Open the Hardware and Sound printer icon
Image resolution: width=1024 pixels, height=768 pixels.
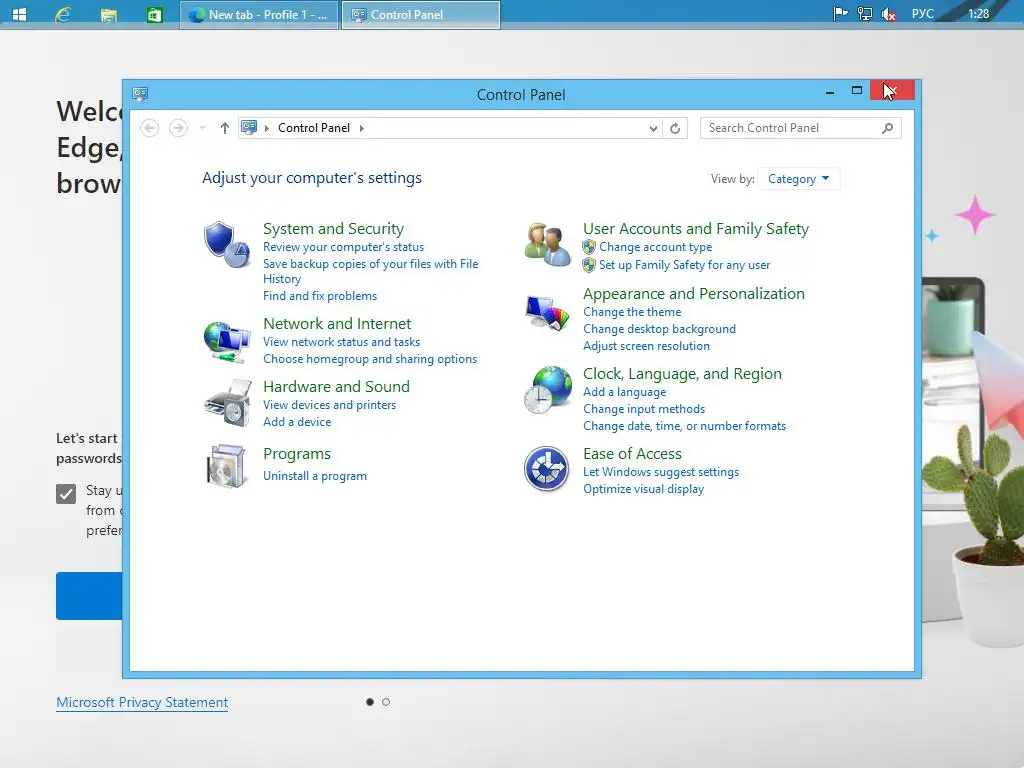pos(227,403)
